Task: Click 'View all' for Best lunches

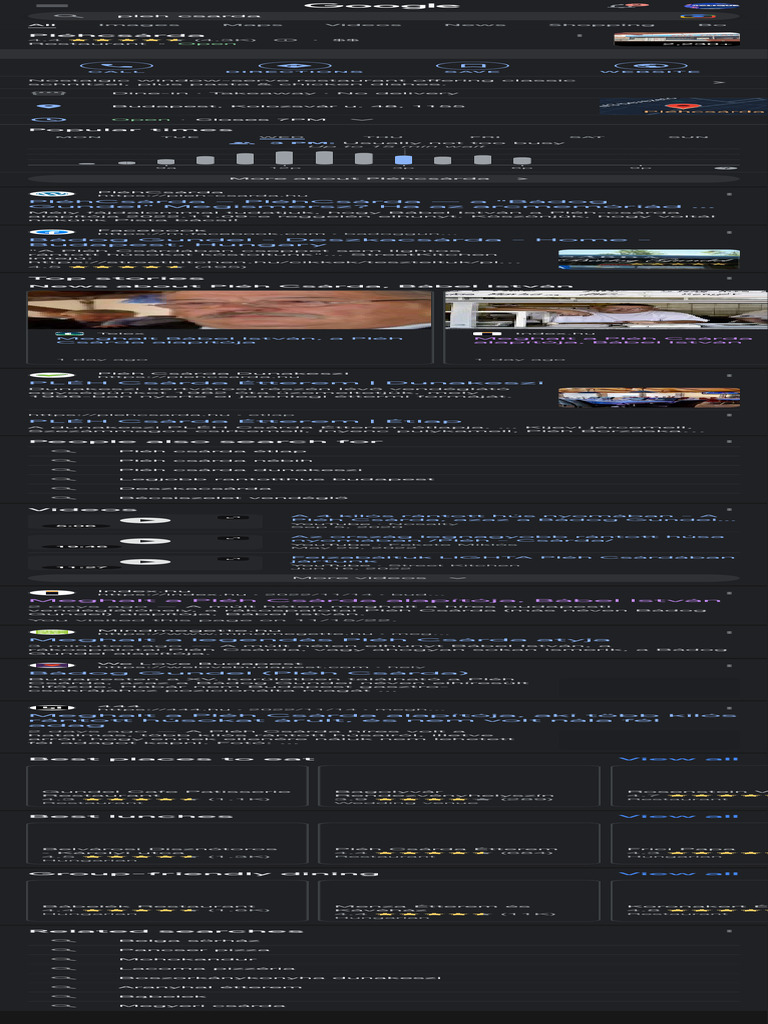Action: pyautogui.click(x=679, y=816)
